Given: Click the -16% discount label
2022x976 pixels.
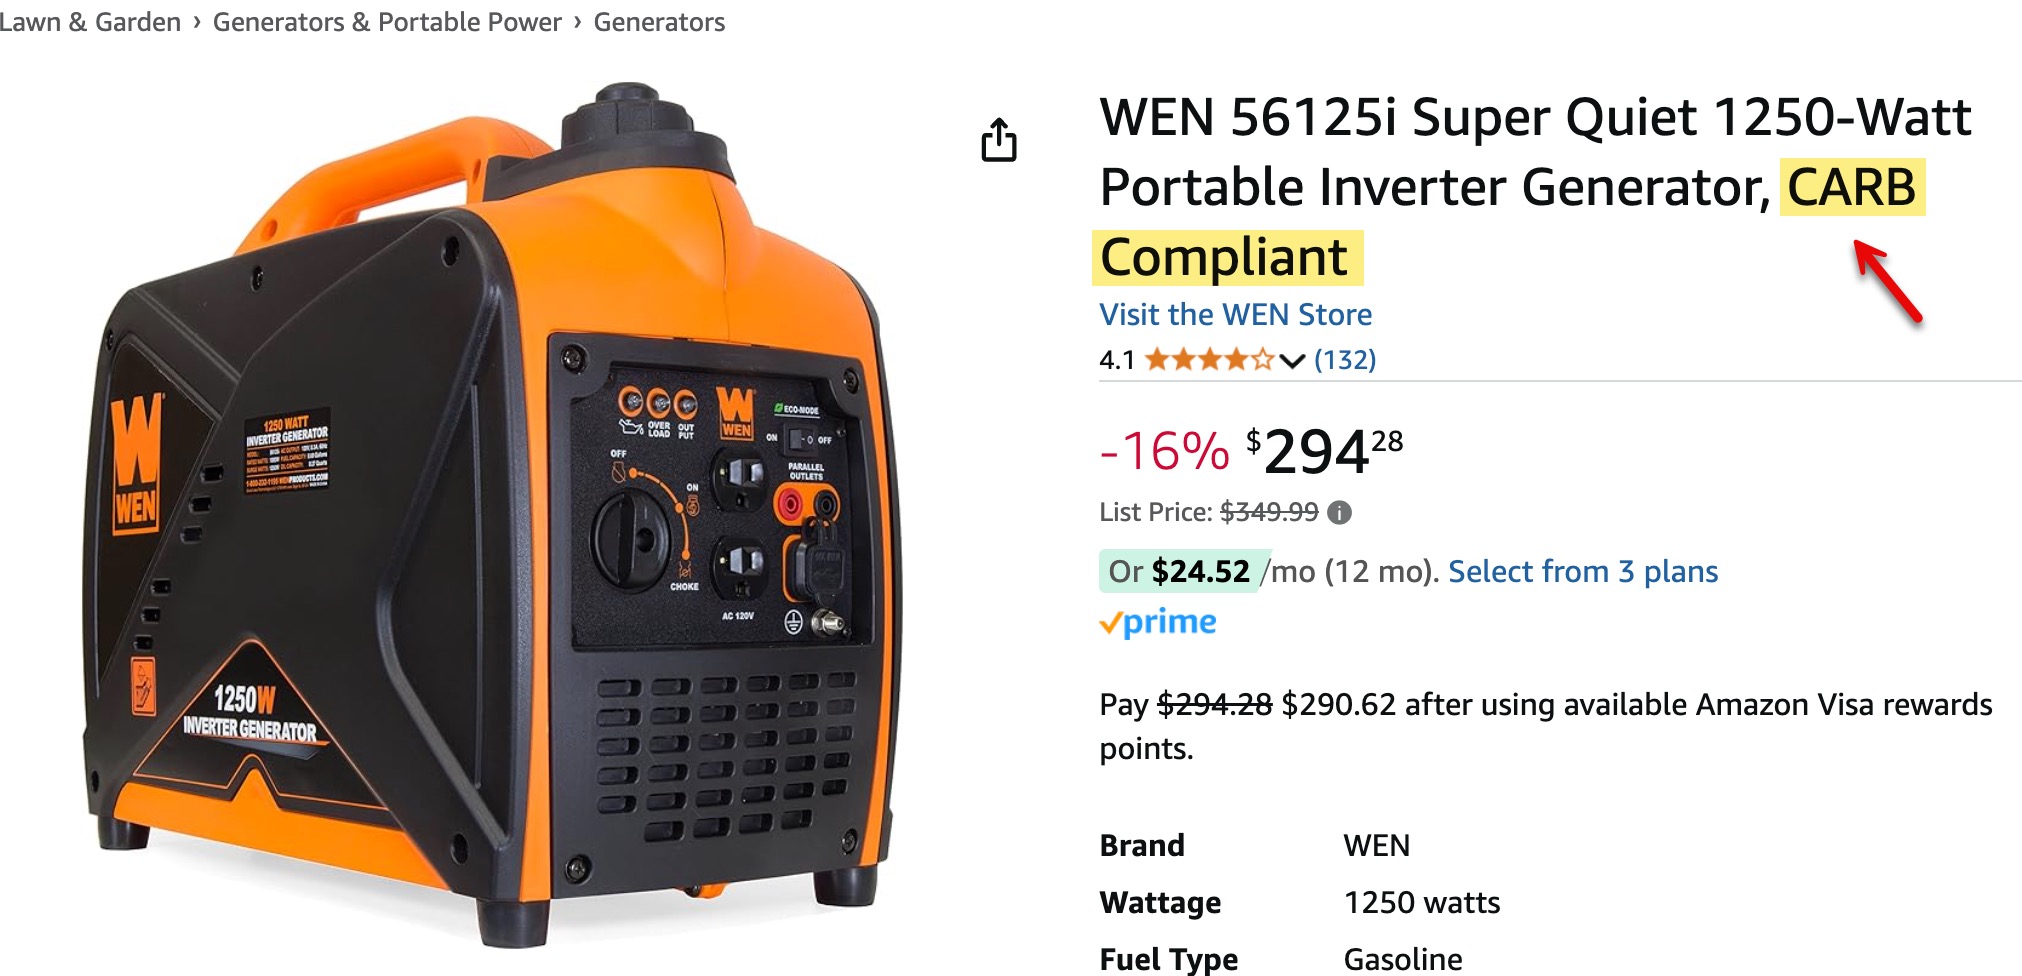Looking at the screenshot, I should tap(1164, 451).
